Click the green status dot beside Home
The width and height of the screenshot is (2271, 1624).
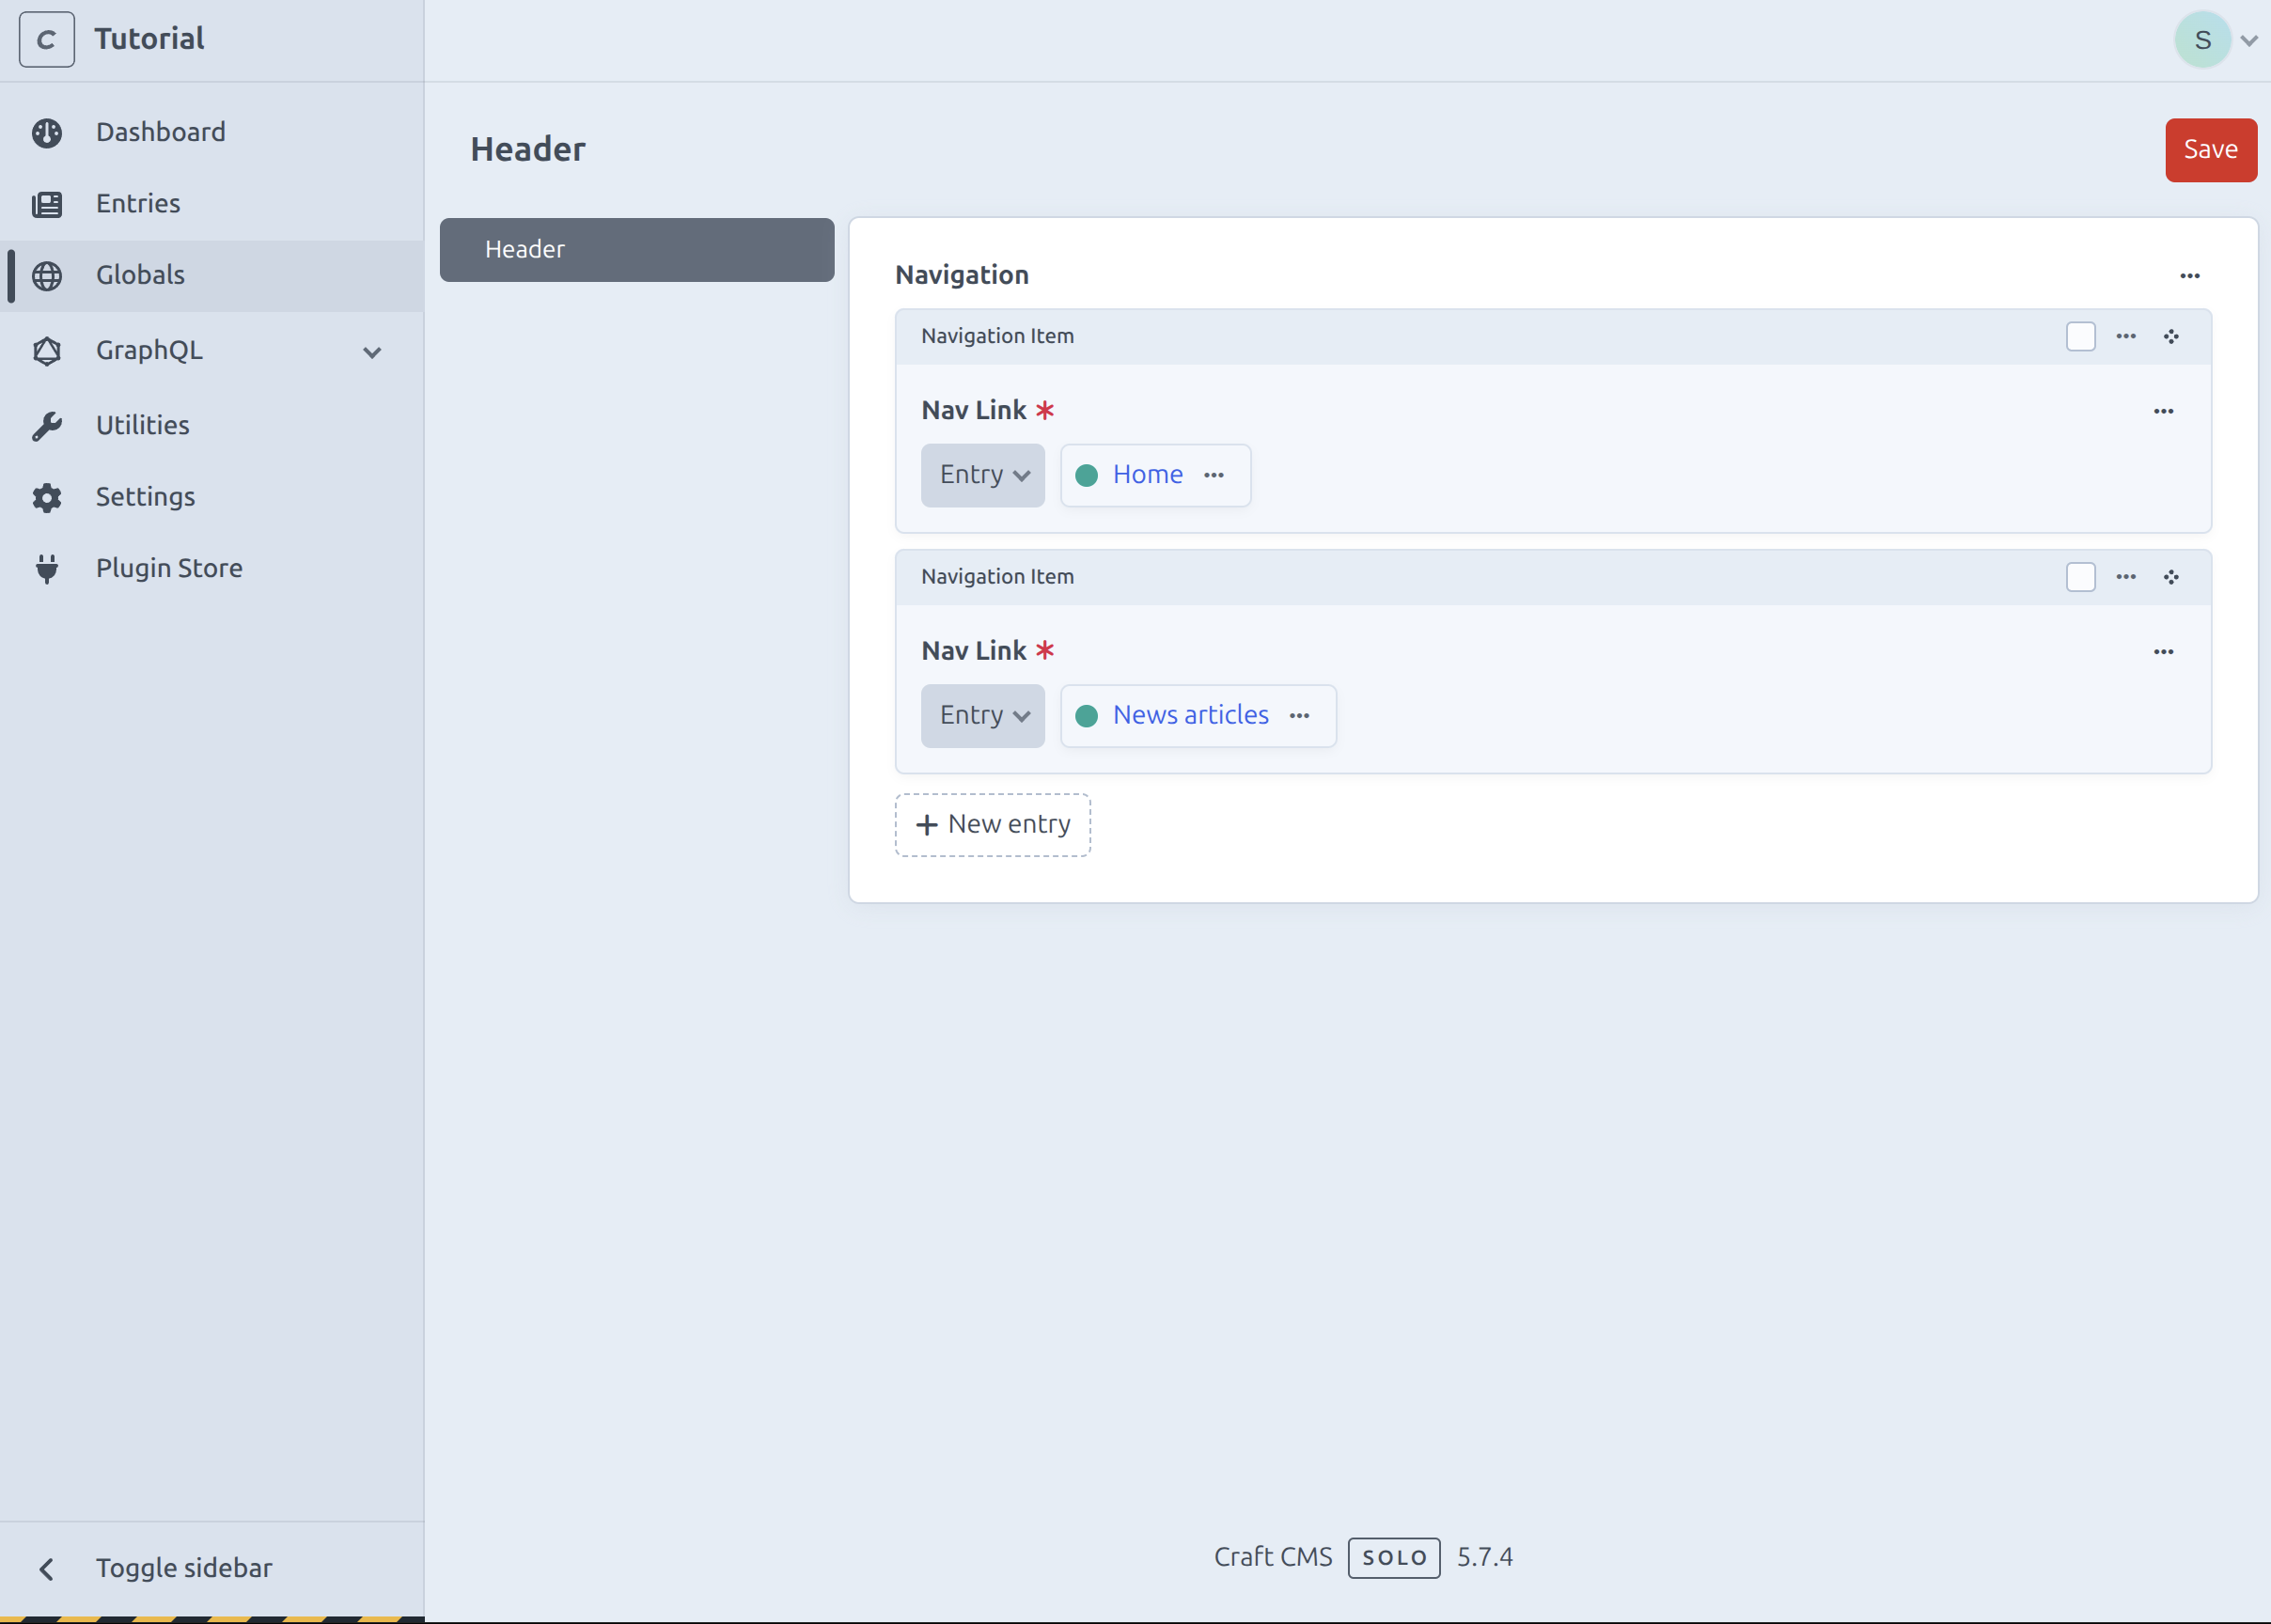click(1087, 475)
